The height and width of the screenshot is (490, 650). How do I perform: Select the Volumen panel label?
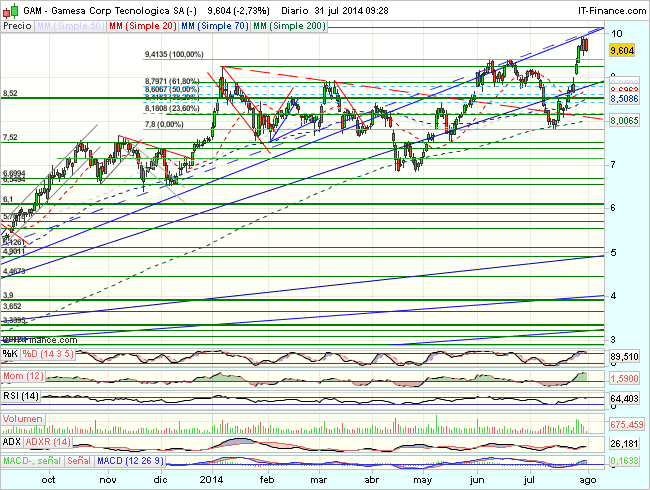(23, 419)
